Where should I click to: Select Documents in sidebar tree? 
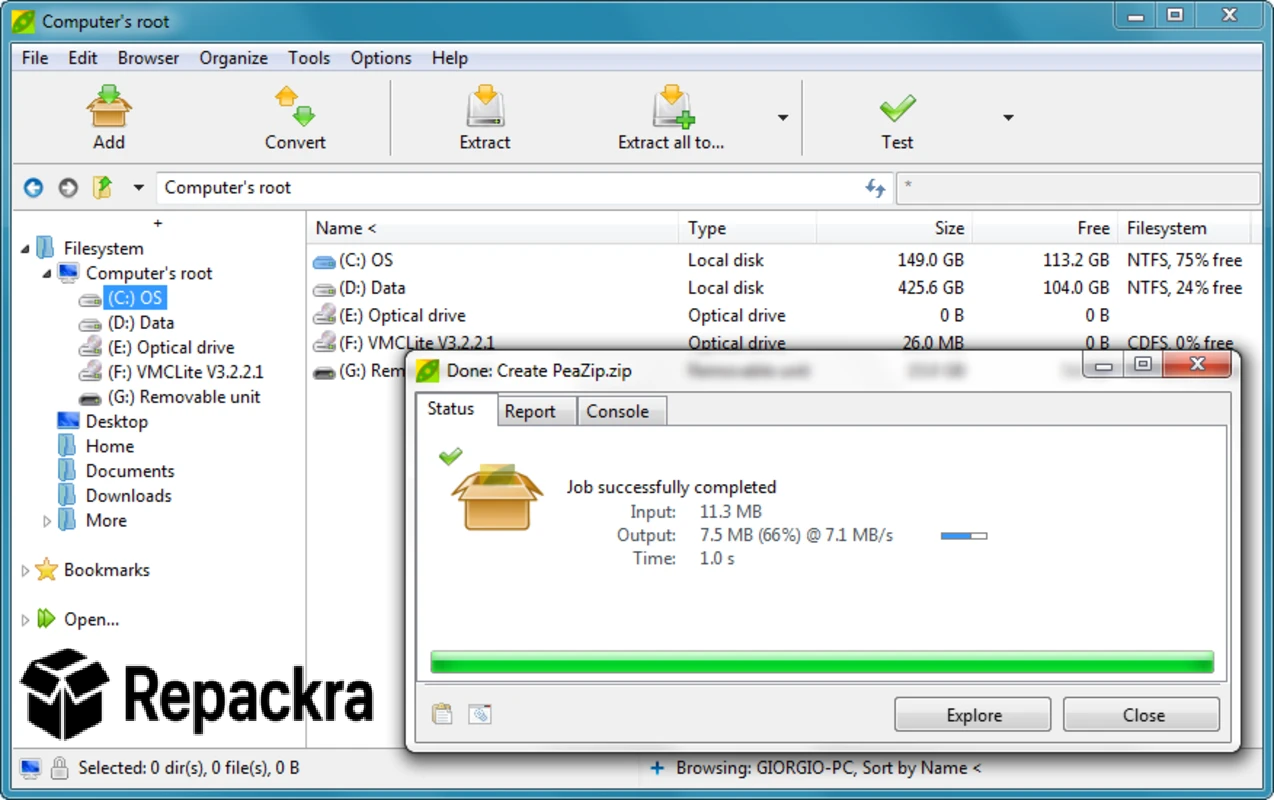pyautogui.click(x=130, y=470)
